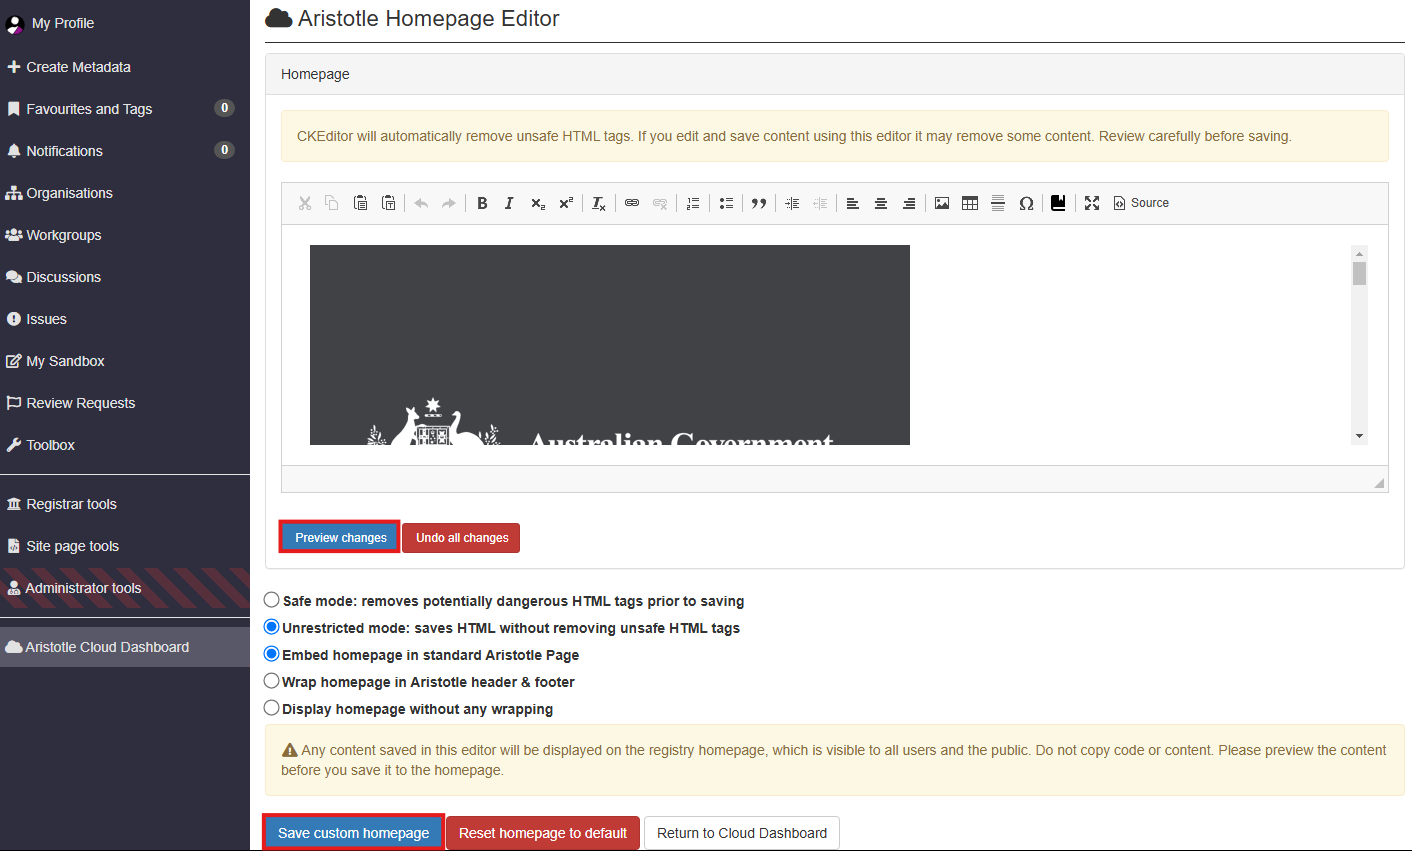1412x851 pixels.
Task: Apply block quote formatting
Action: 759,203
